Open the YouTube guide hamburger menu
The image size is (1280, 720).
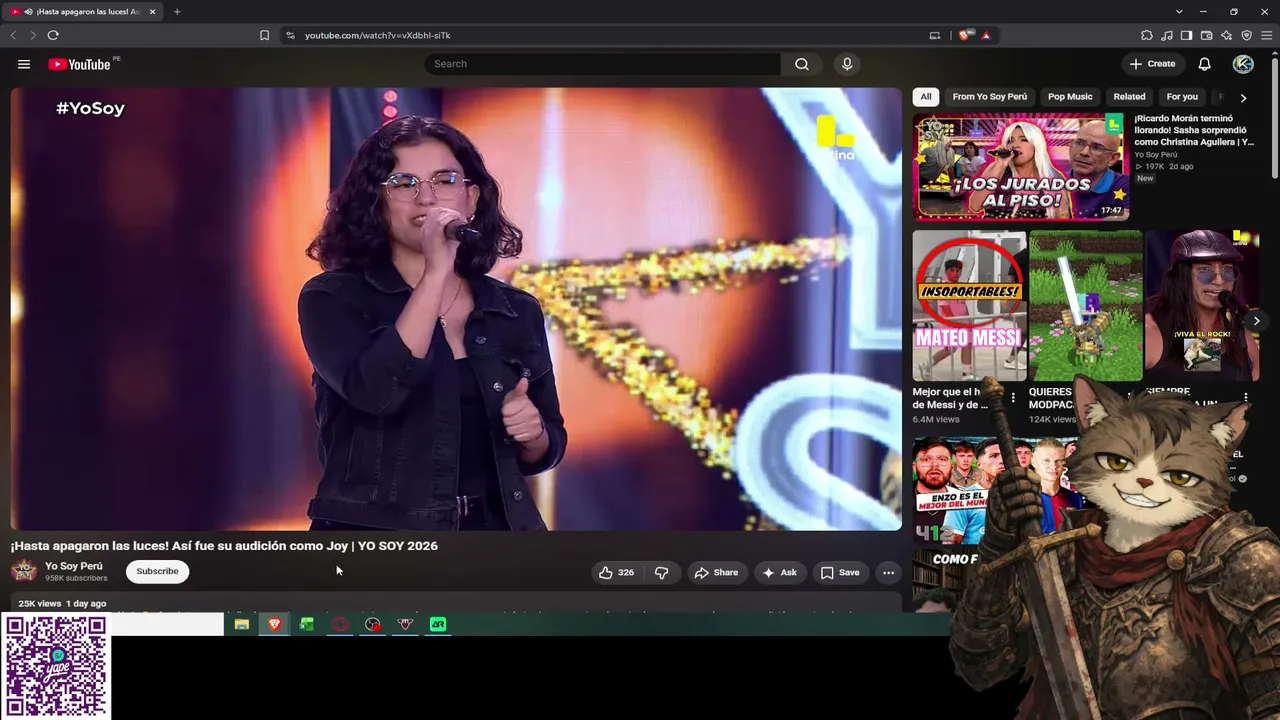click(x=24, y=64)
